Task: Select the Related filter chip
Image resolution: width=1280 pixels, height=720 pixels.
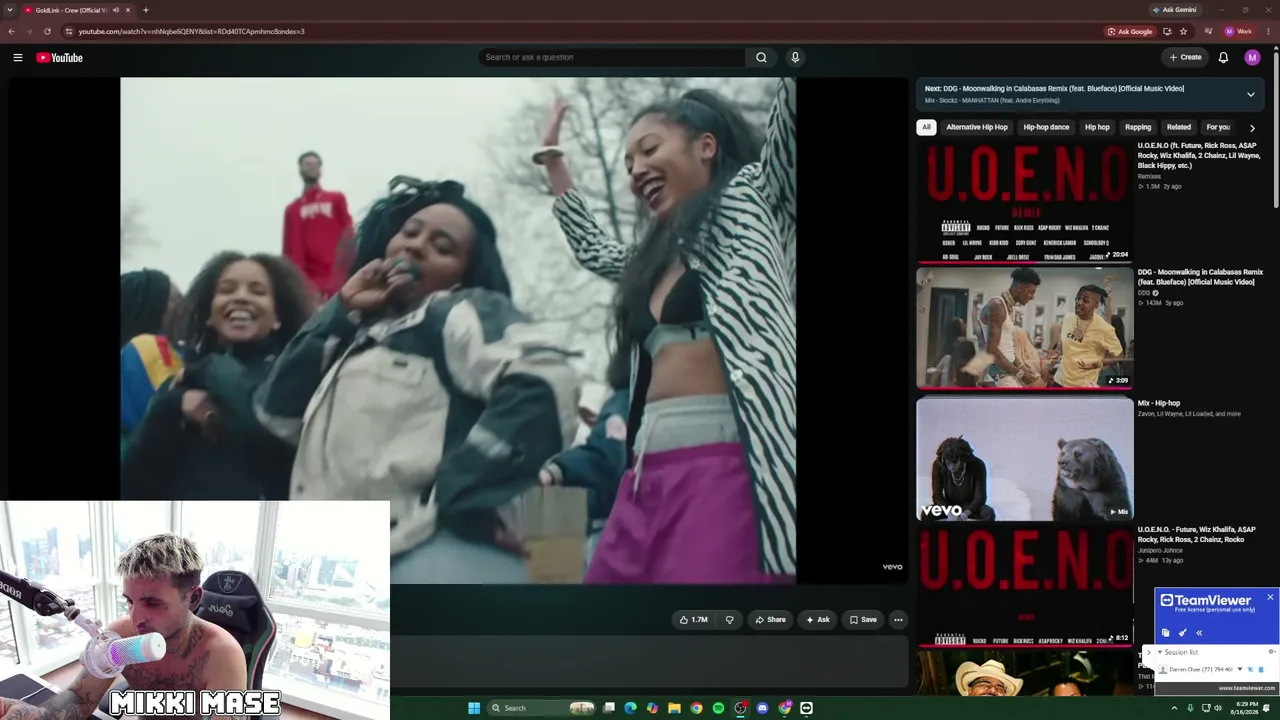Action: [1179, 127]
